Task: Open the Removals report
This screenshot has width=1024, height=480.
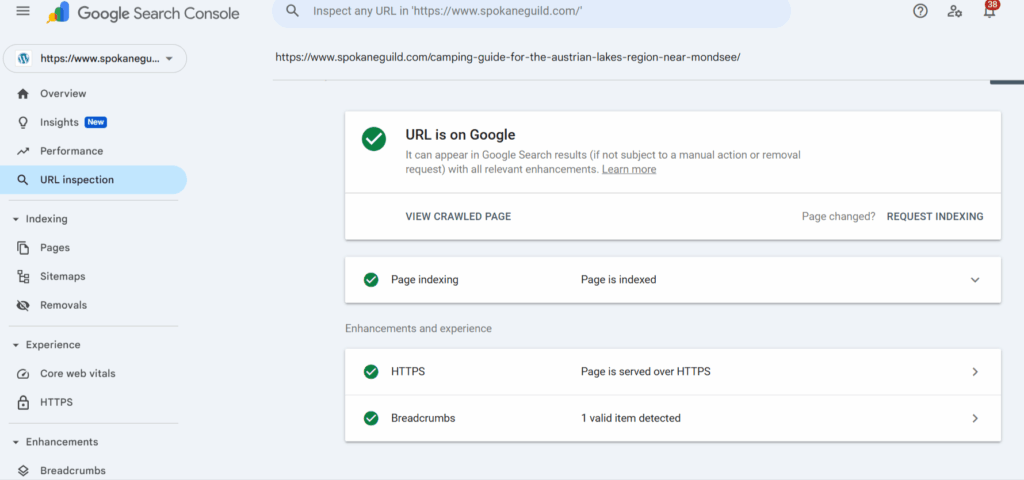Action: point(63,305)
